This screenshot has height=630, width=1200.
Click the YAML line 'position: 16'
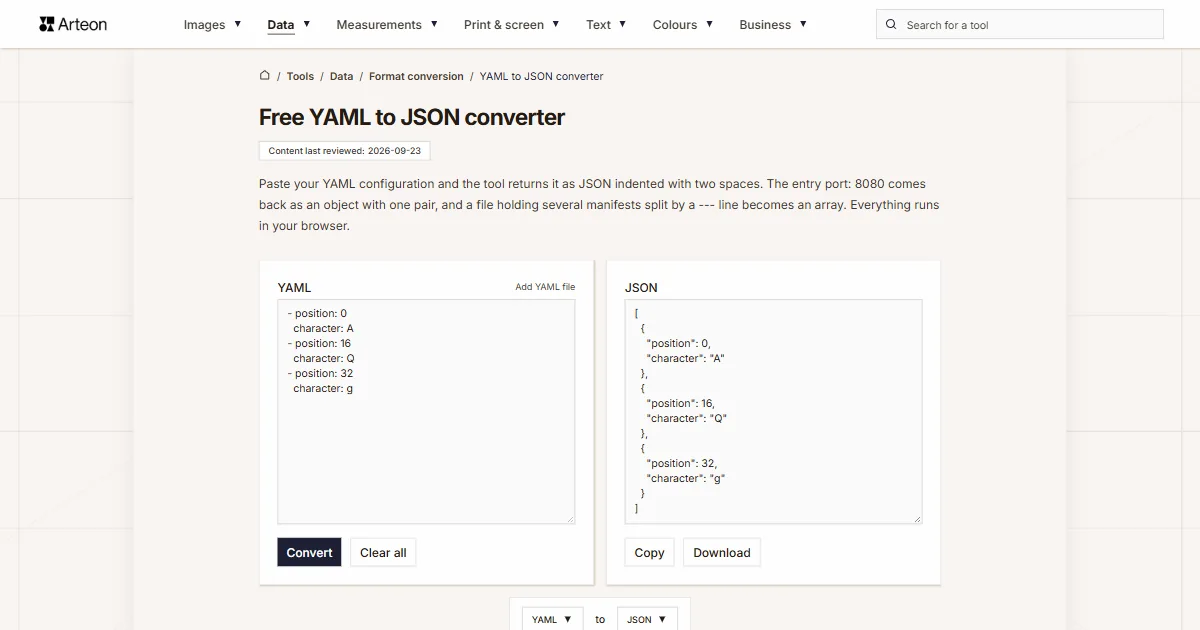pyautogui.click(x=322, y=343)
